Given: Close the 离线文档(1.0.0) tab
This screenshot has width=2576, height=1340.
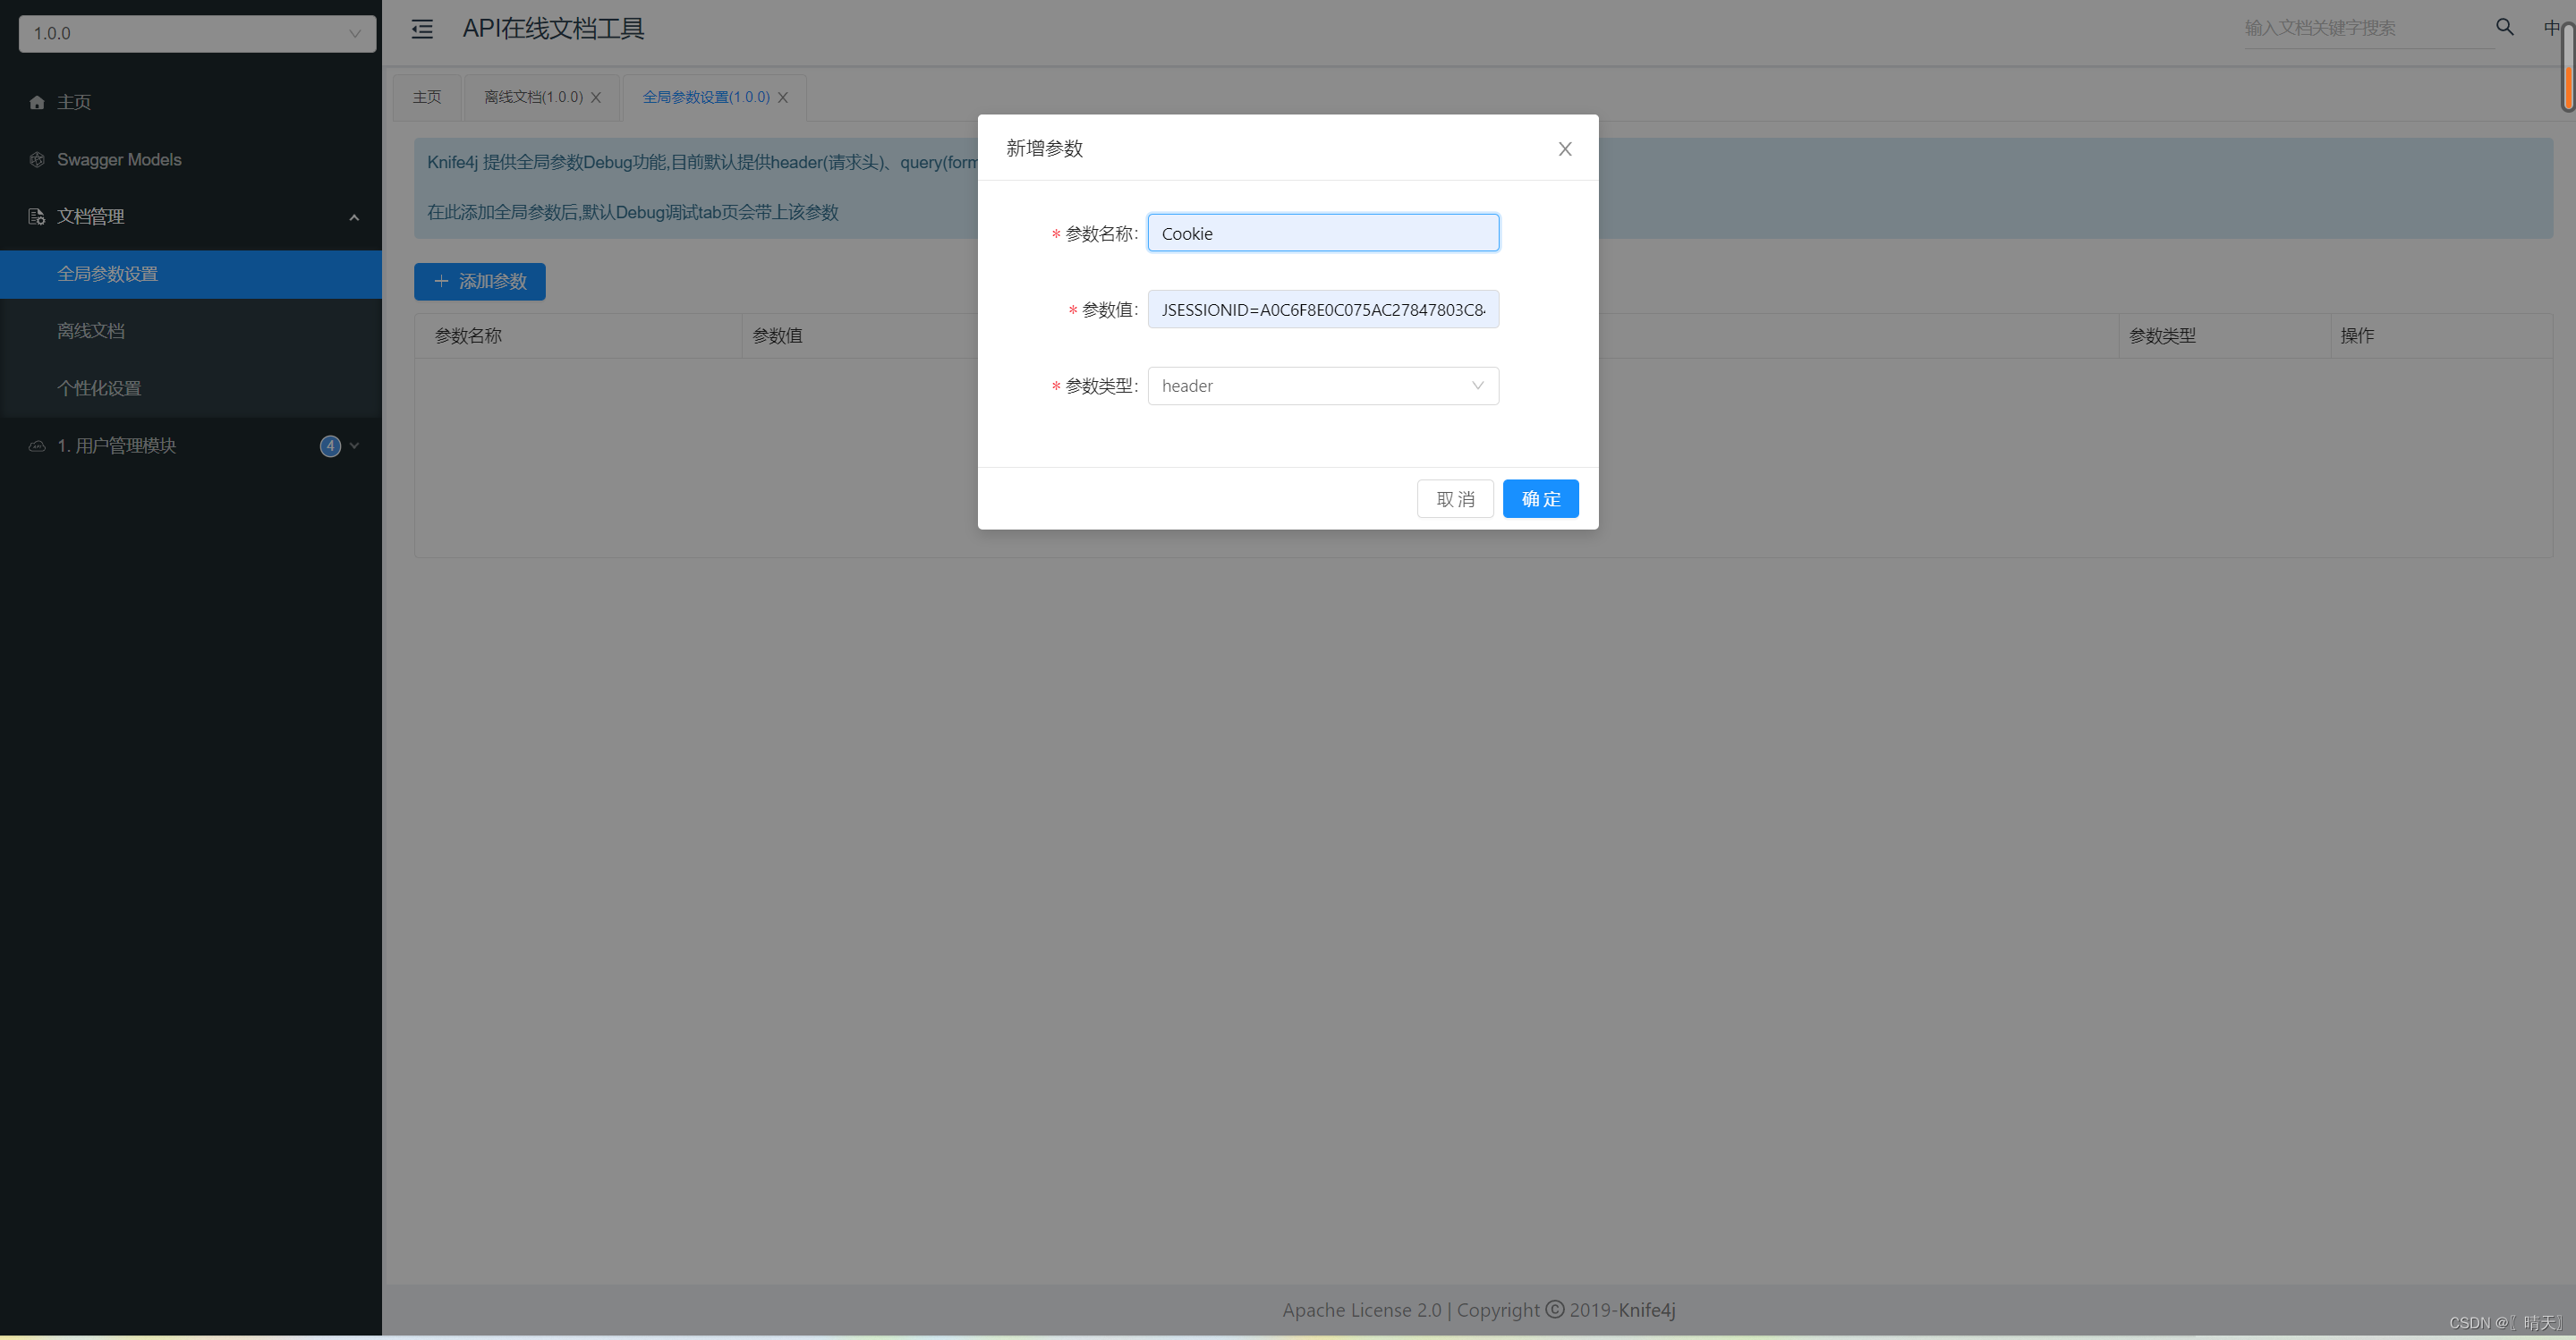Looking at the screenshot, I should [596, 97].
